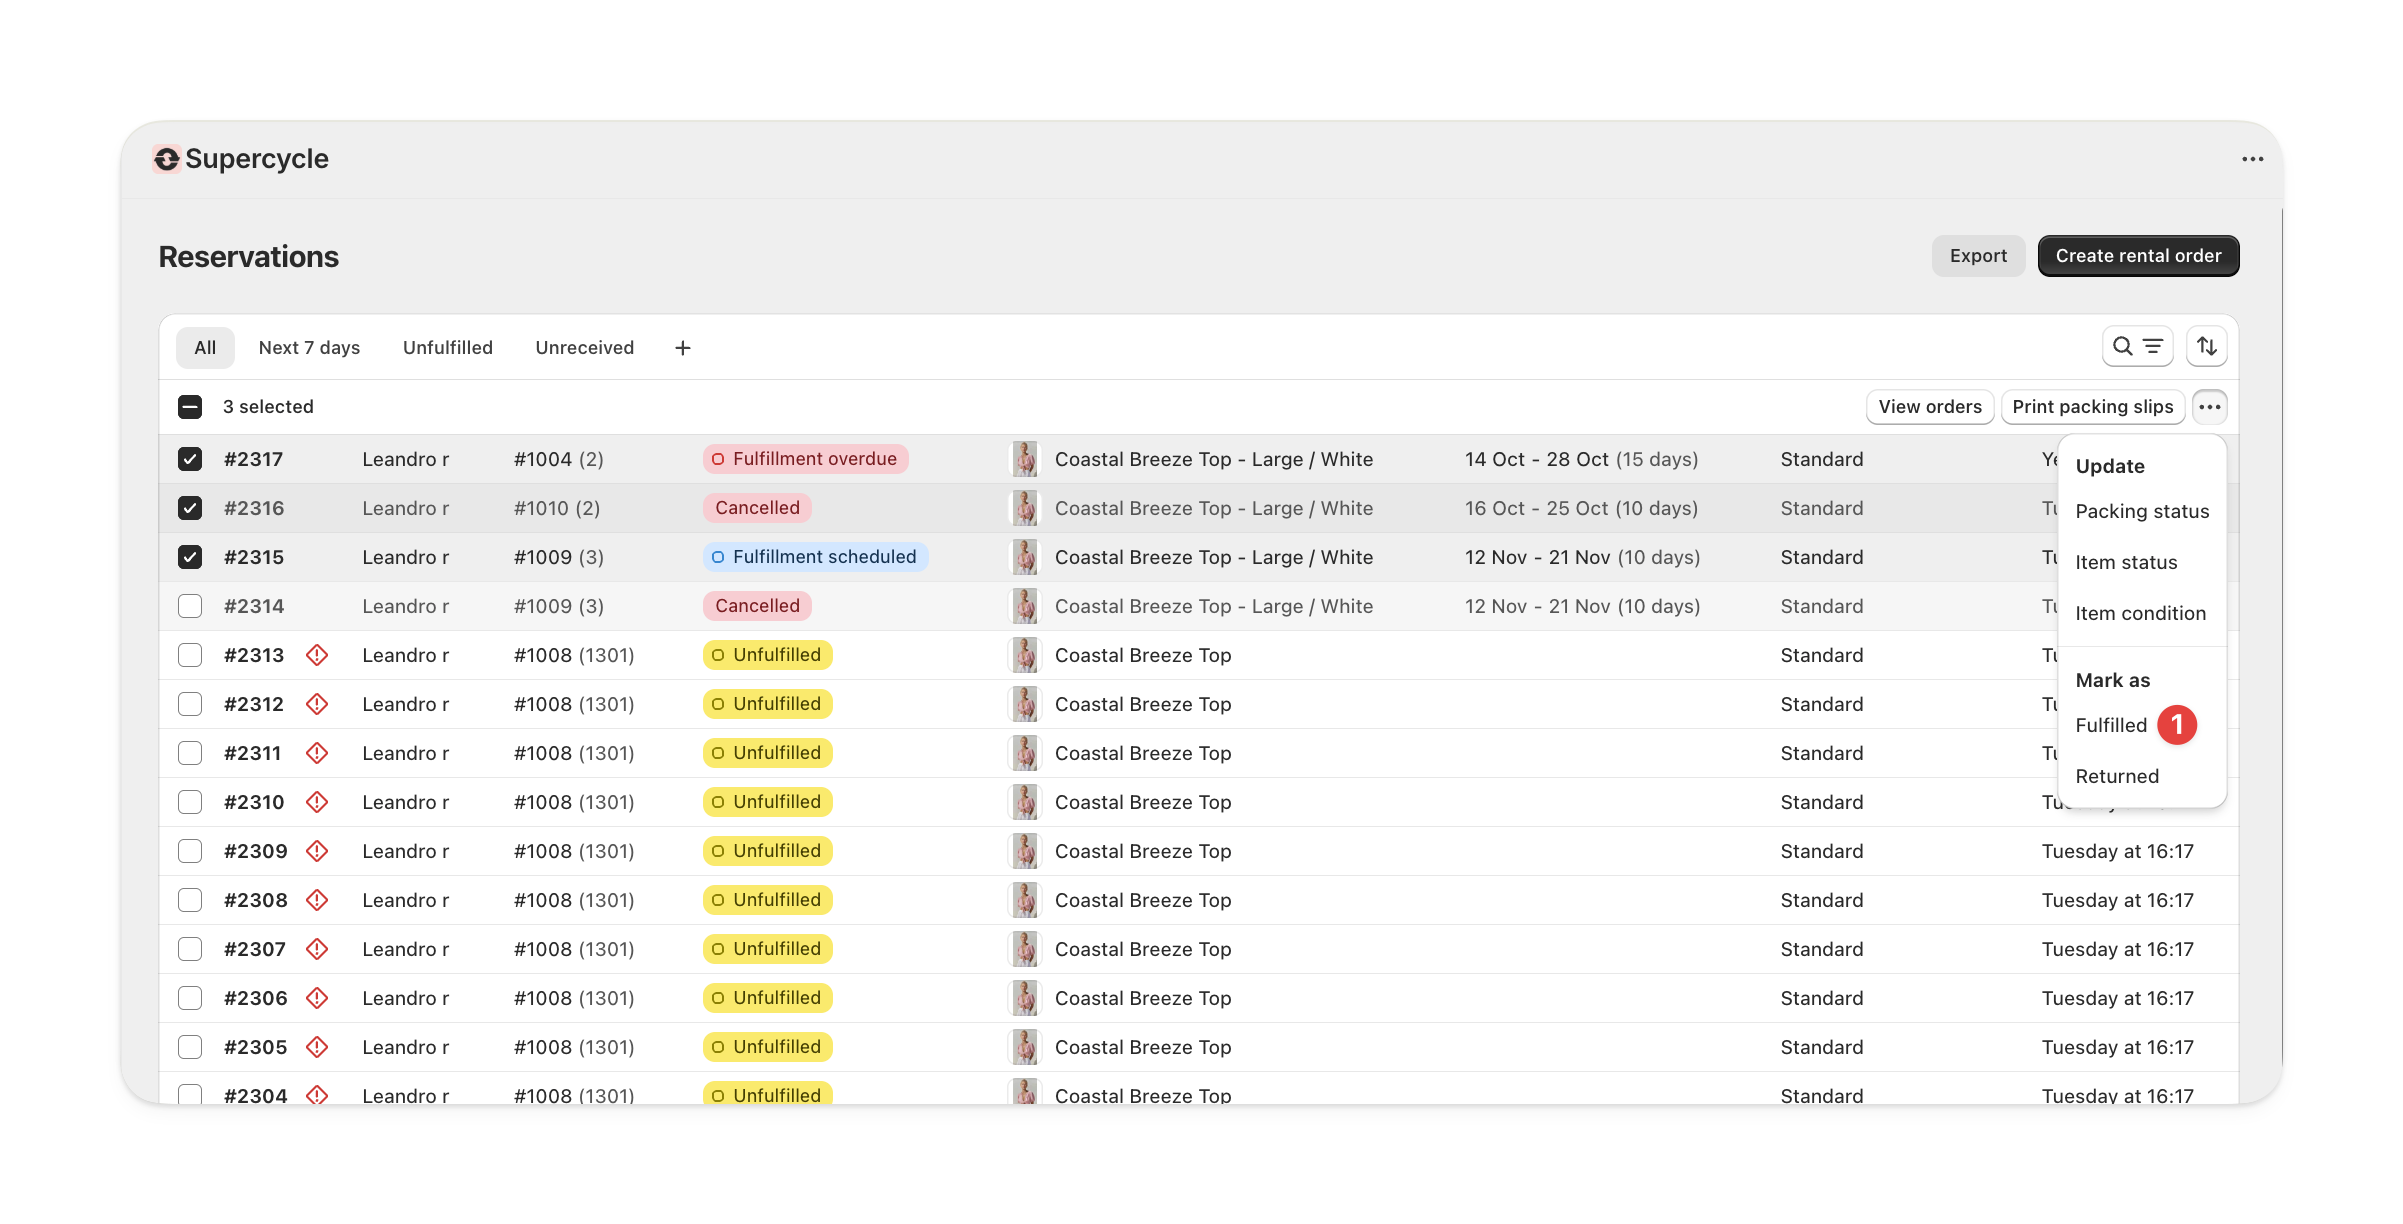Switch to the Unreceived tab

[x=584, y=347]
